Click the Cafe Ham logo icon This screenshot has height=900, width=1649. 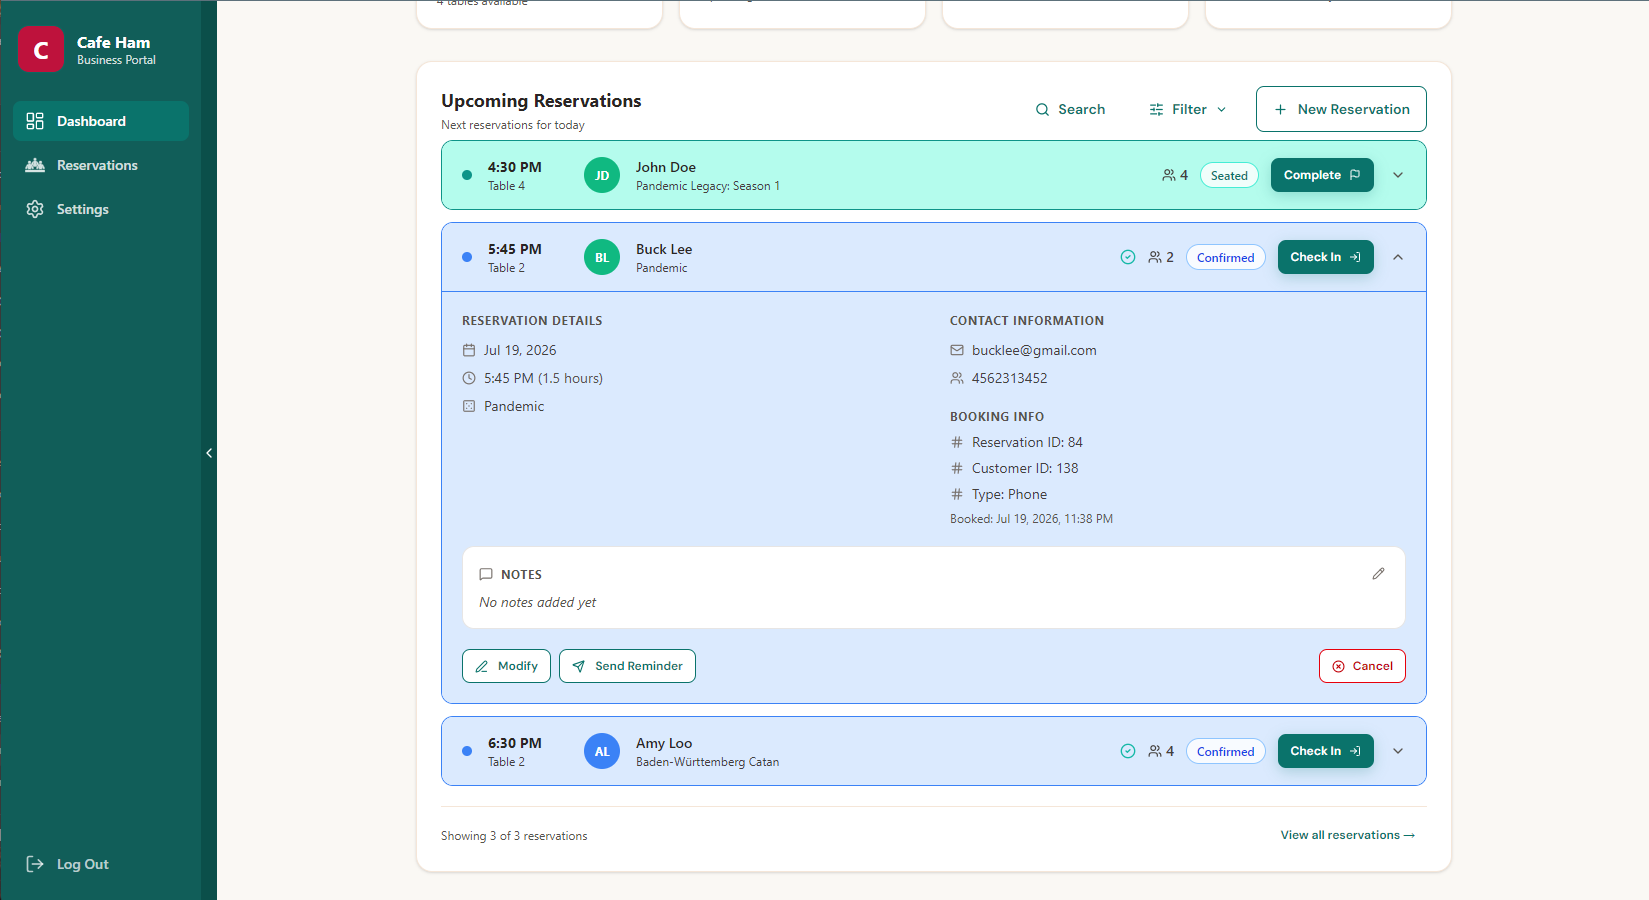click(41, 49)
